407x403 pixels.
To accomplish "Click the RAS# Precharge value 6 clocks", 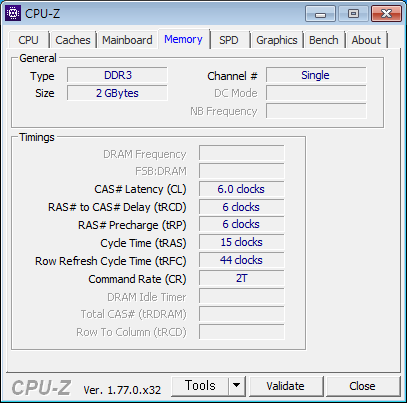I will pyautogui.click(x=242, y=224).
